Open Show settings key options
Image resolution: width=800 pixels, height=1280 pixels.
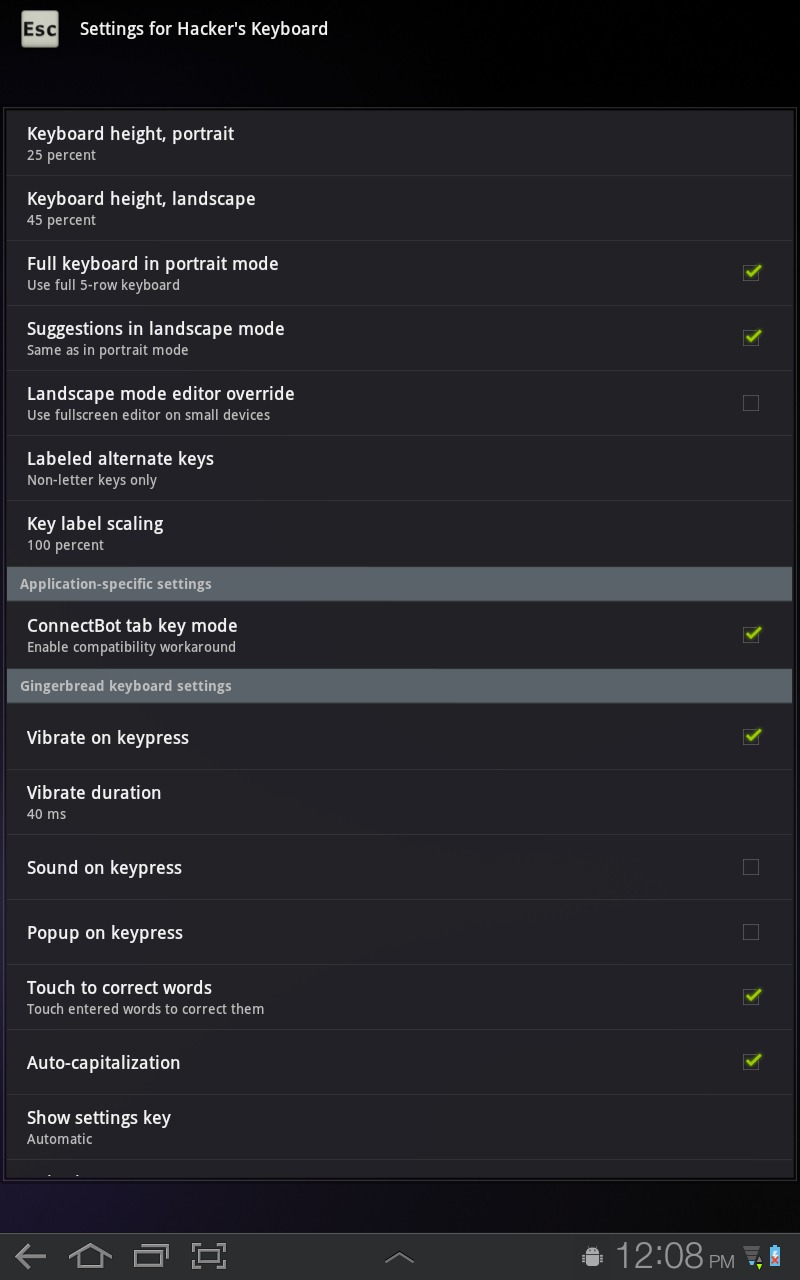(x=399, y=1127)
